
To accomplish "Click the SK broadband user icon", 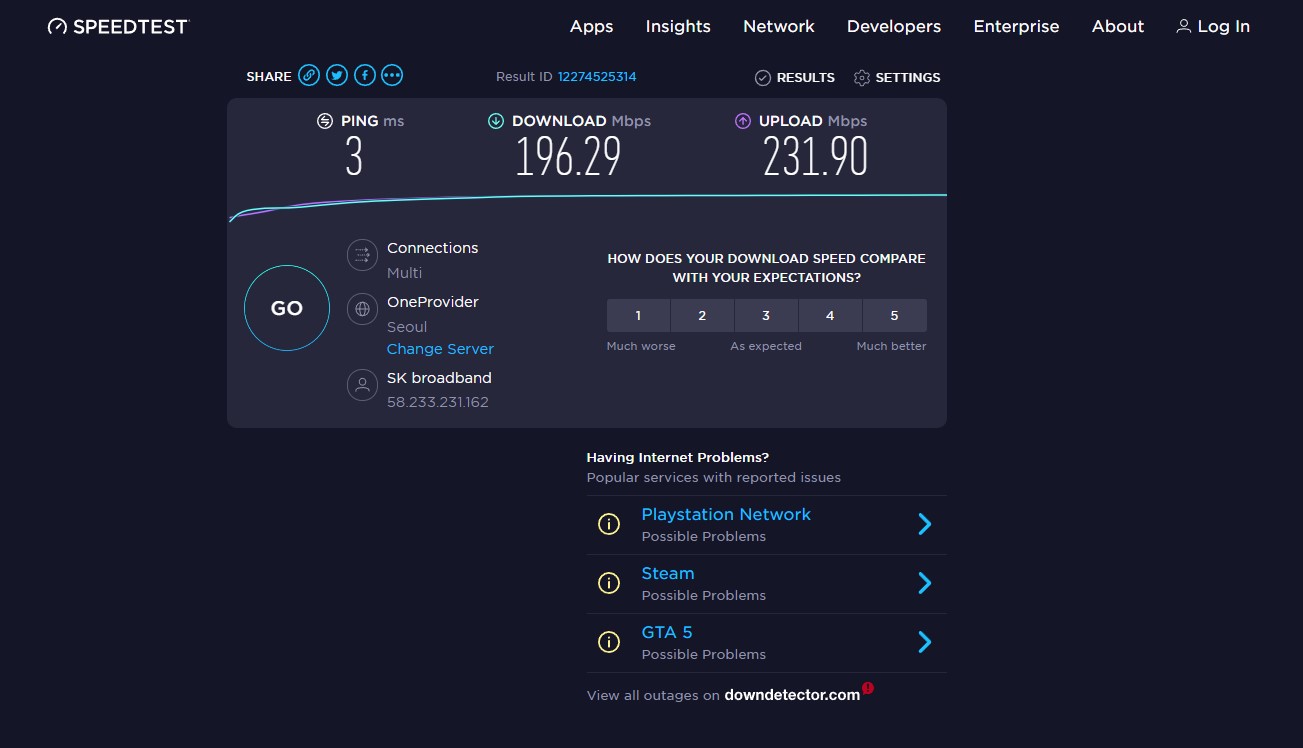I will [x=362, y=385].
